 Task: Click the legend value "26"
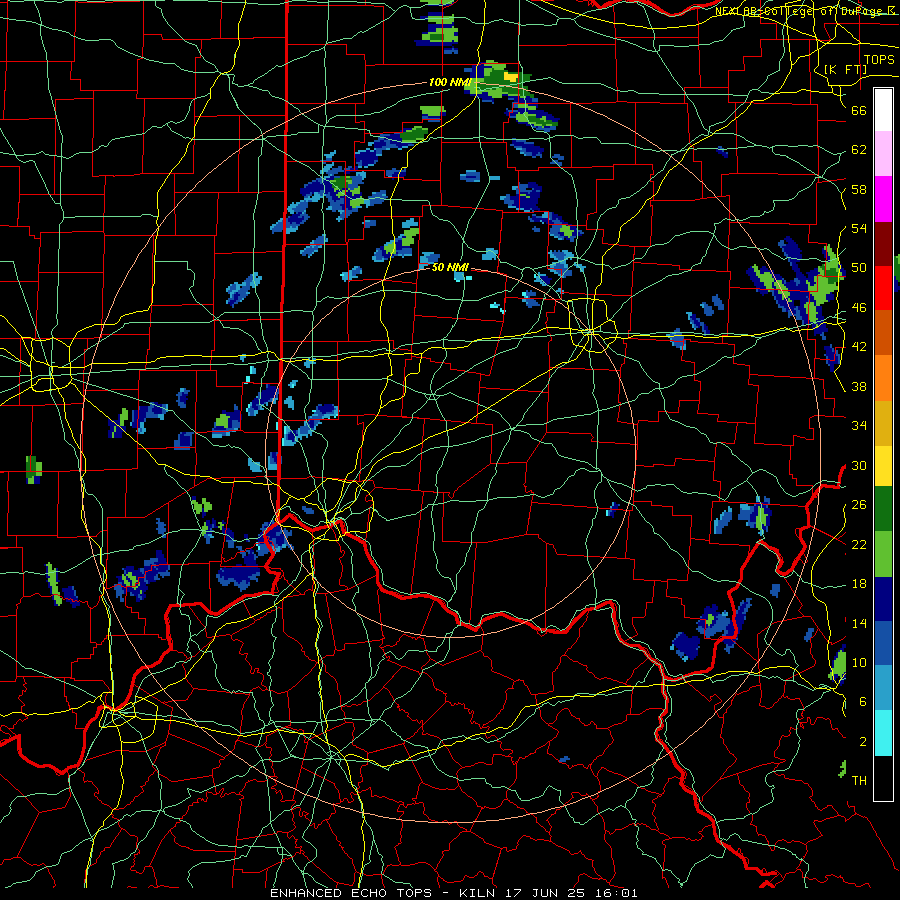coord(859,505)
